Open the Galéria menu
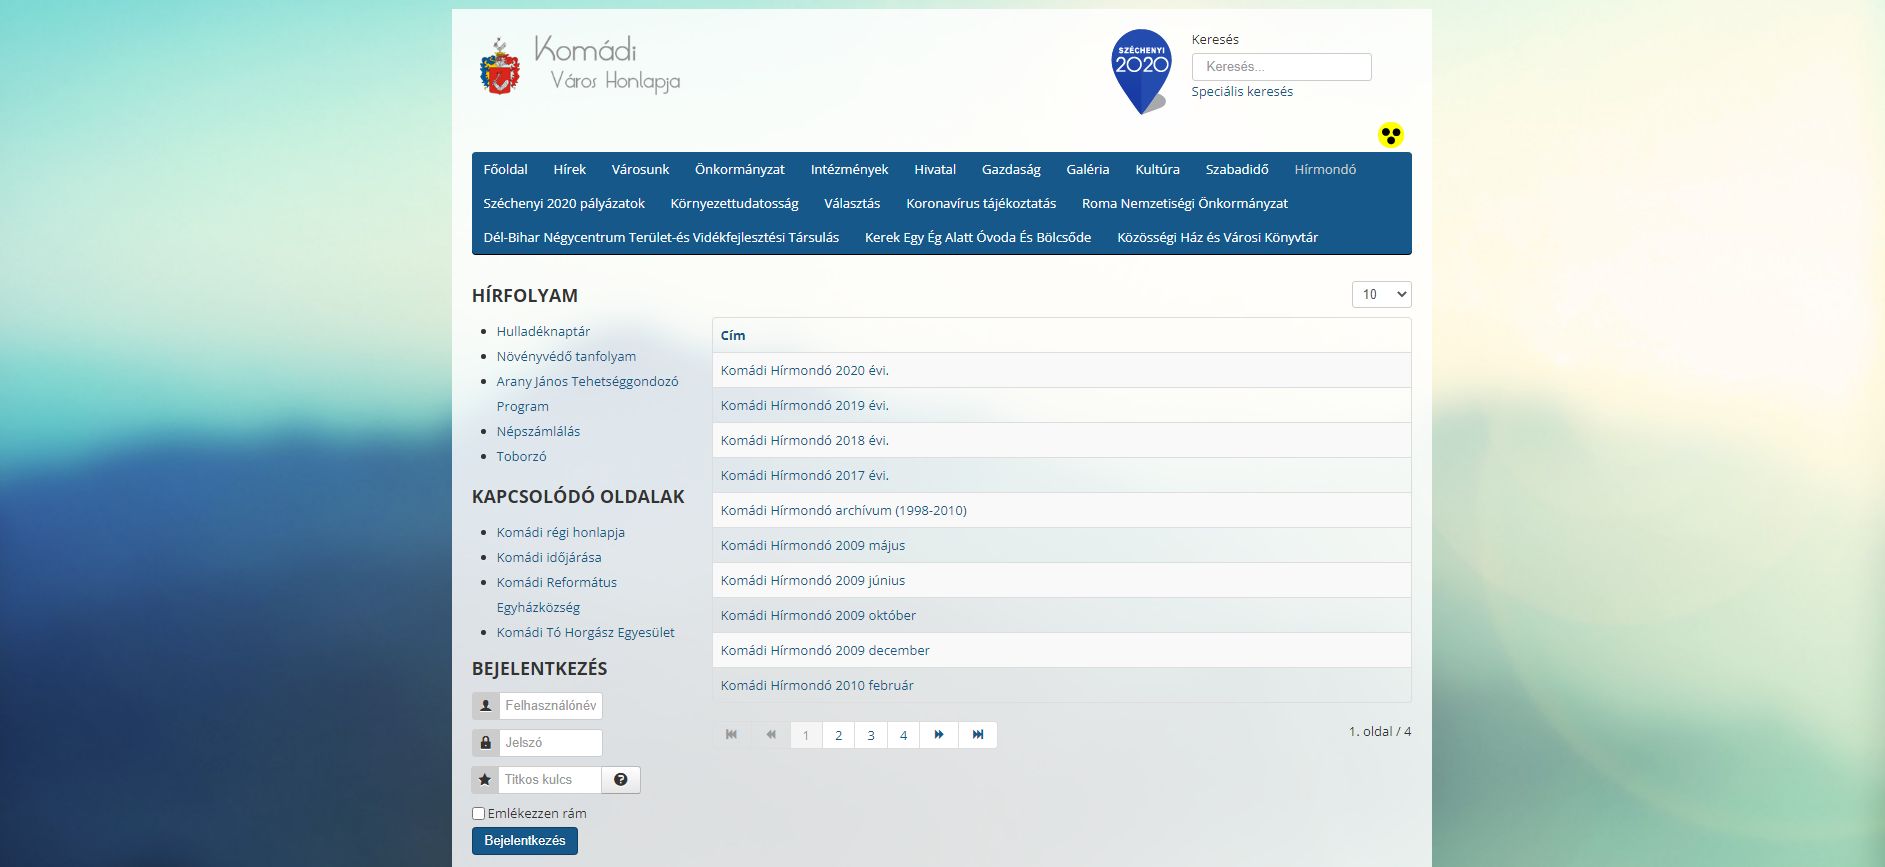 click(1088, 170)
